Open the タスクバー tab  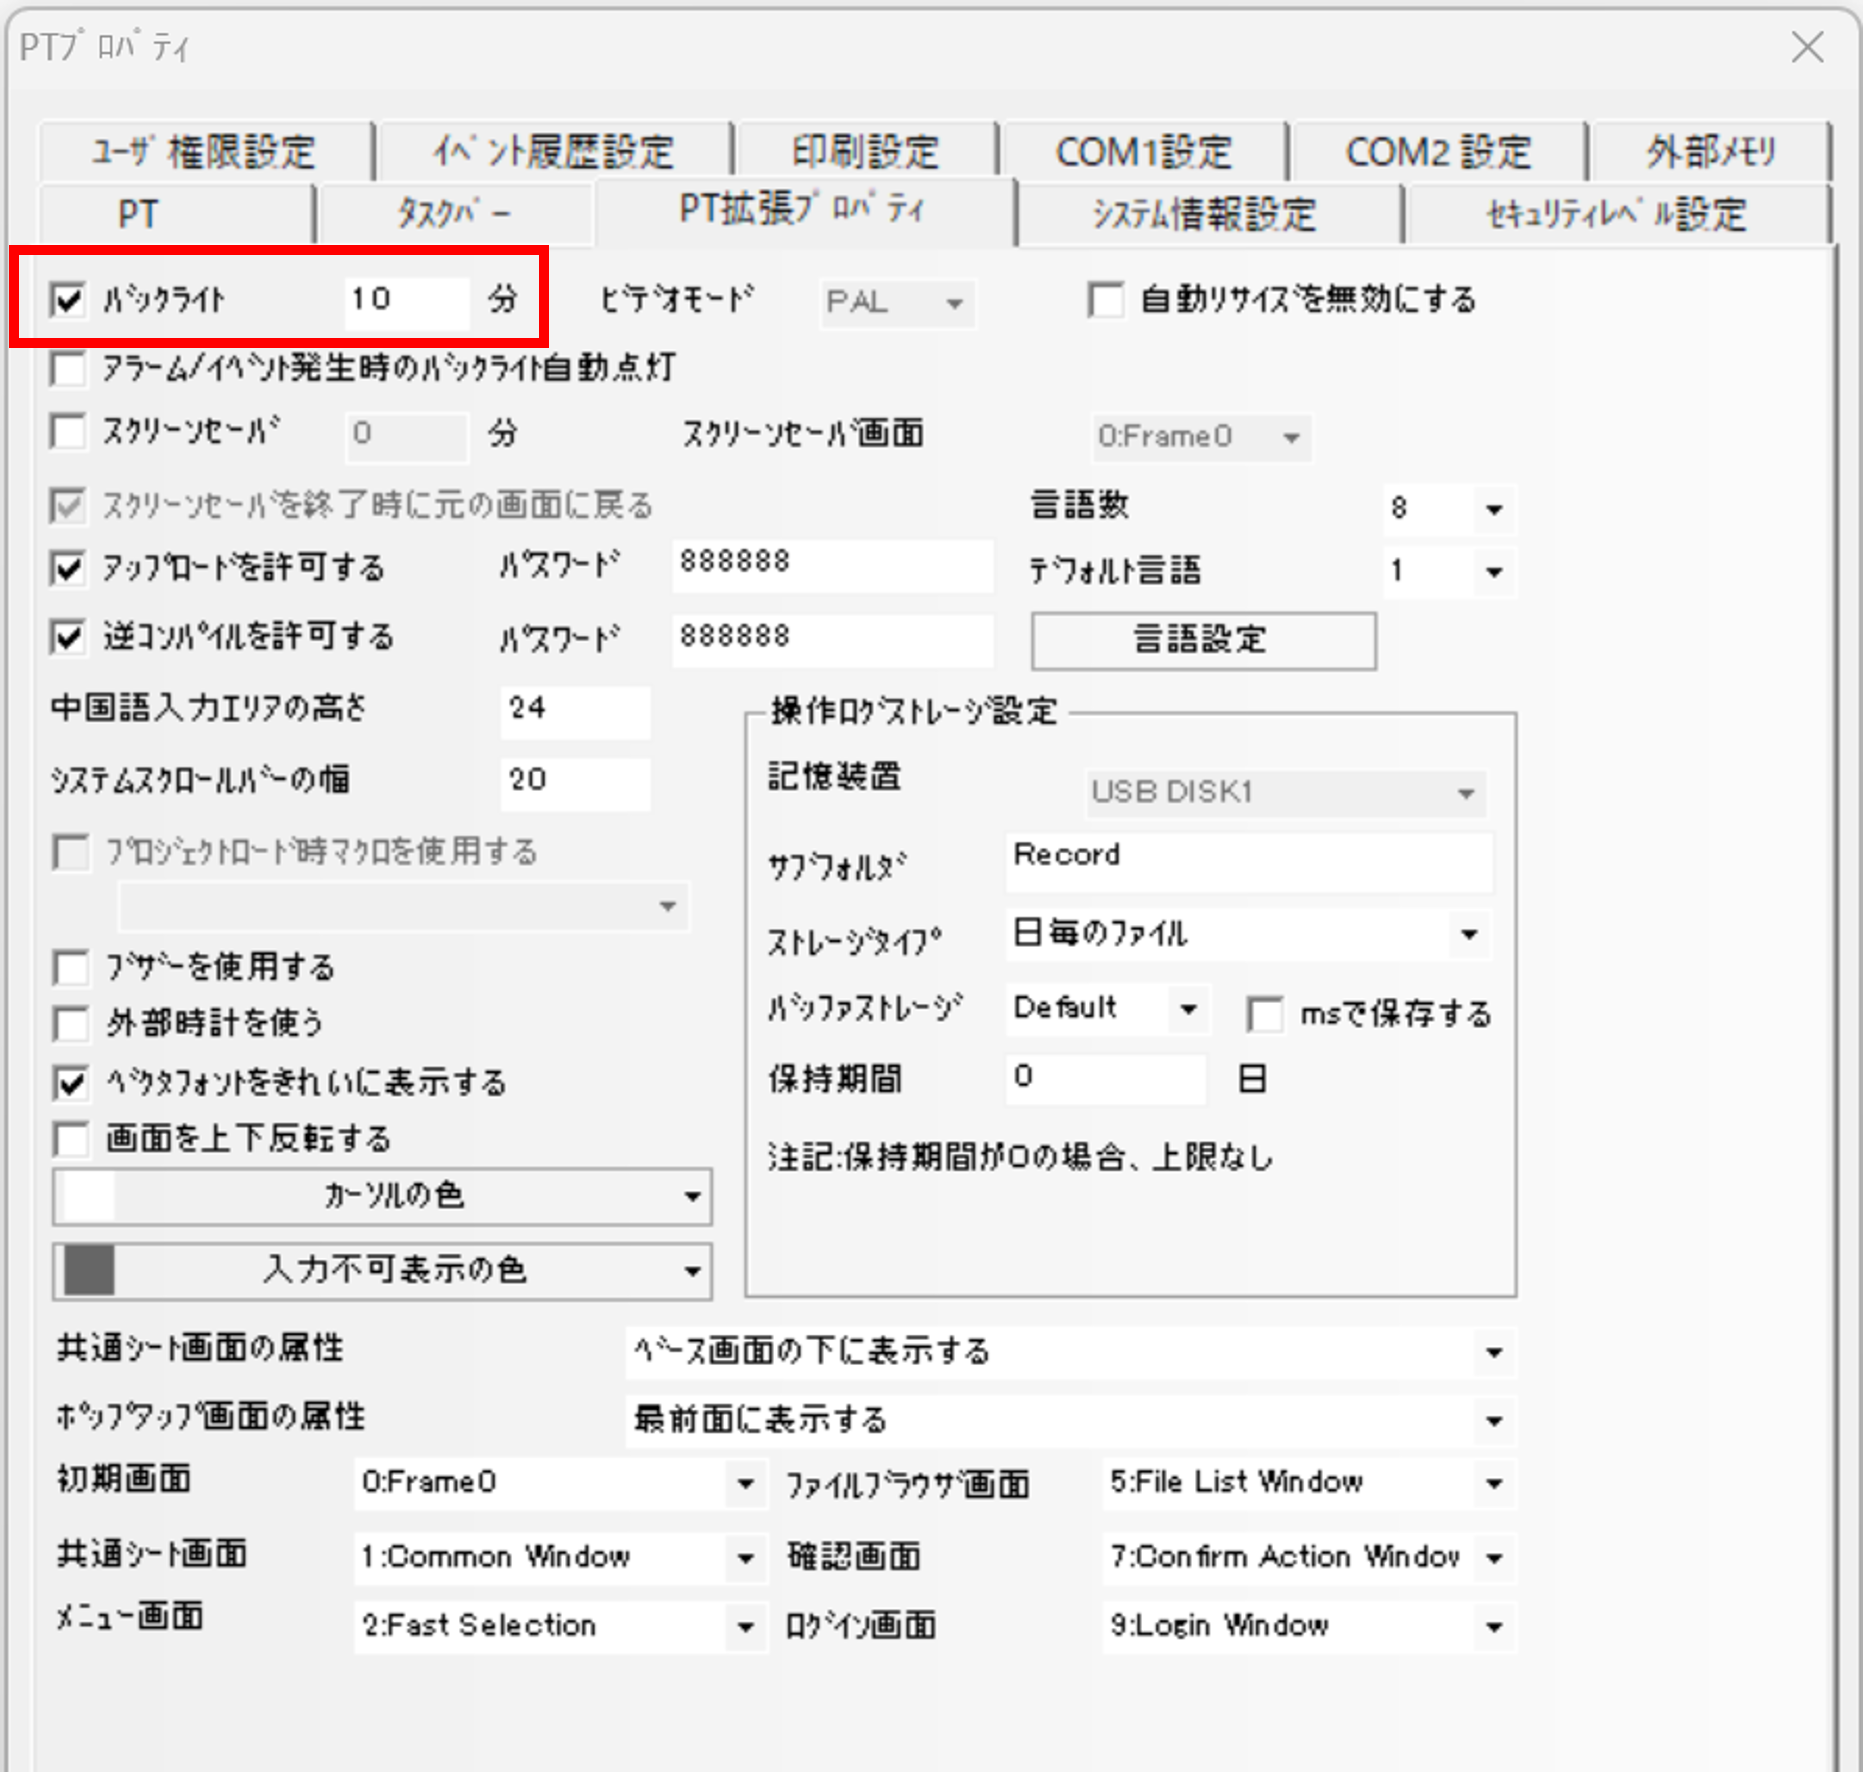click(x=455, y=214)
